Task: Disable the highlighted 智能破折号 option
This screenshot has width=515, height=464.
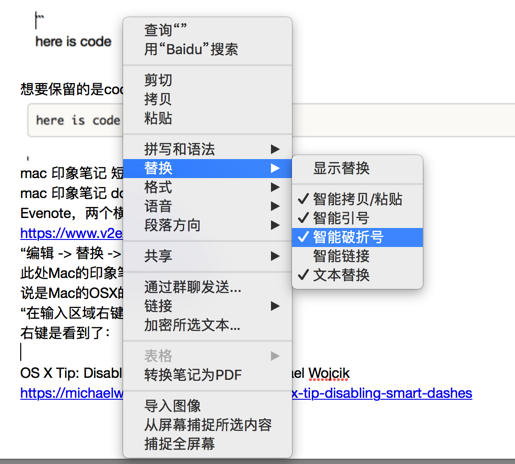Action: tap(357, 237)
